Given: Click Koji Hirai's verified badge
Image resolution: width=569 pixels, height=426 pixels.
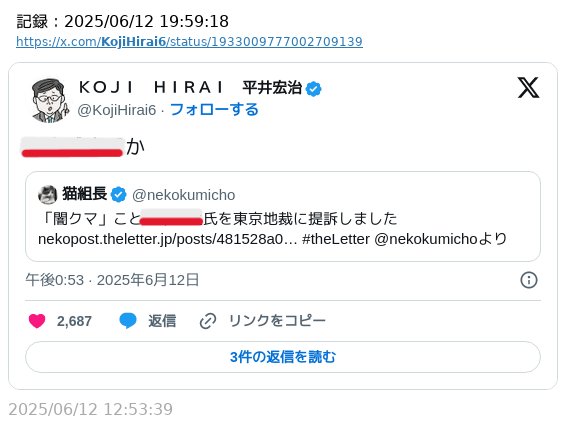Looking at the screenshot, I should pyautogui.click(x=314, y=89).
